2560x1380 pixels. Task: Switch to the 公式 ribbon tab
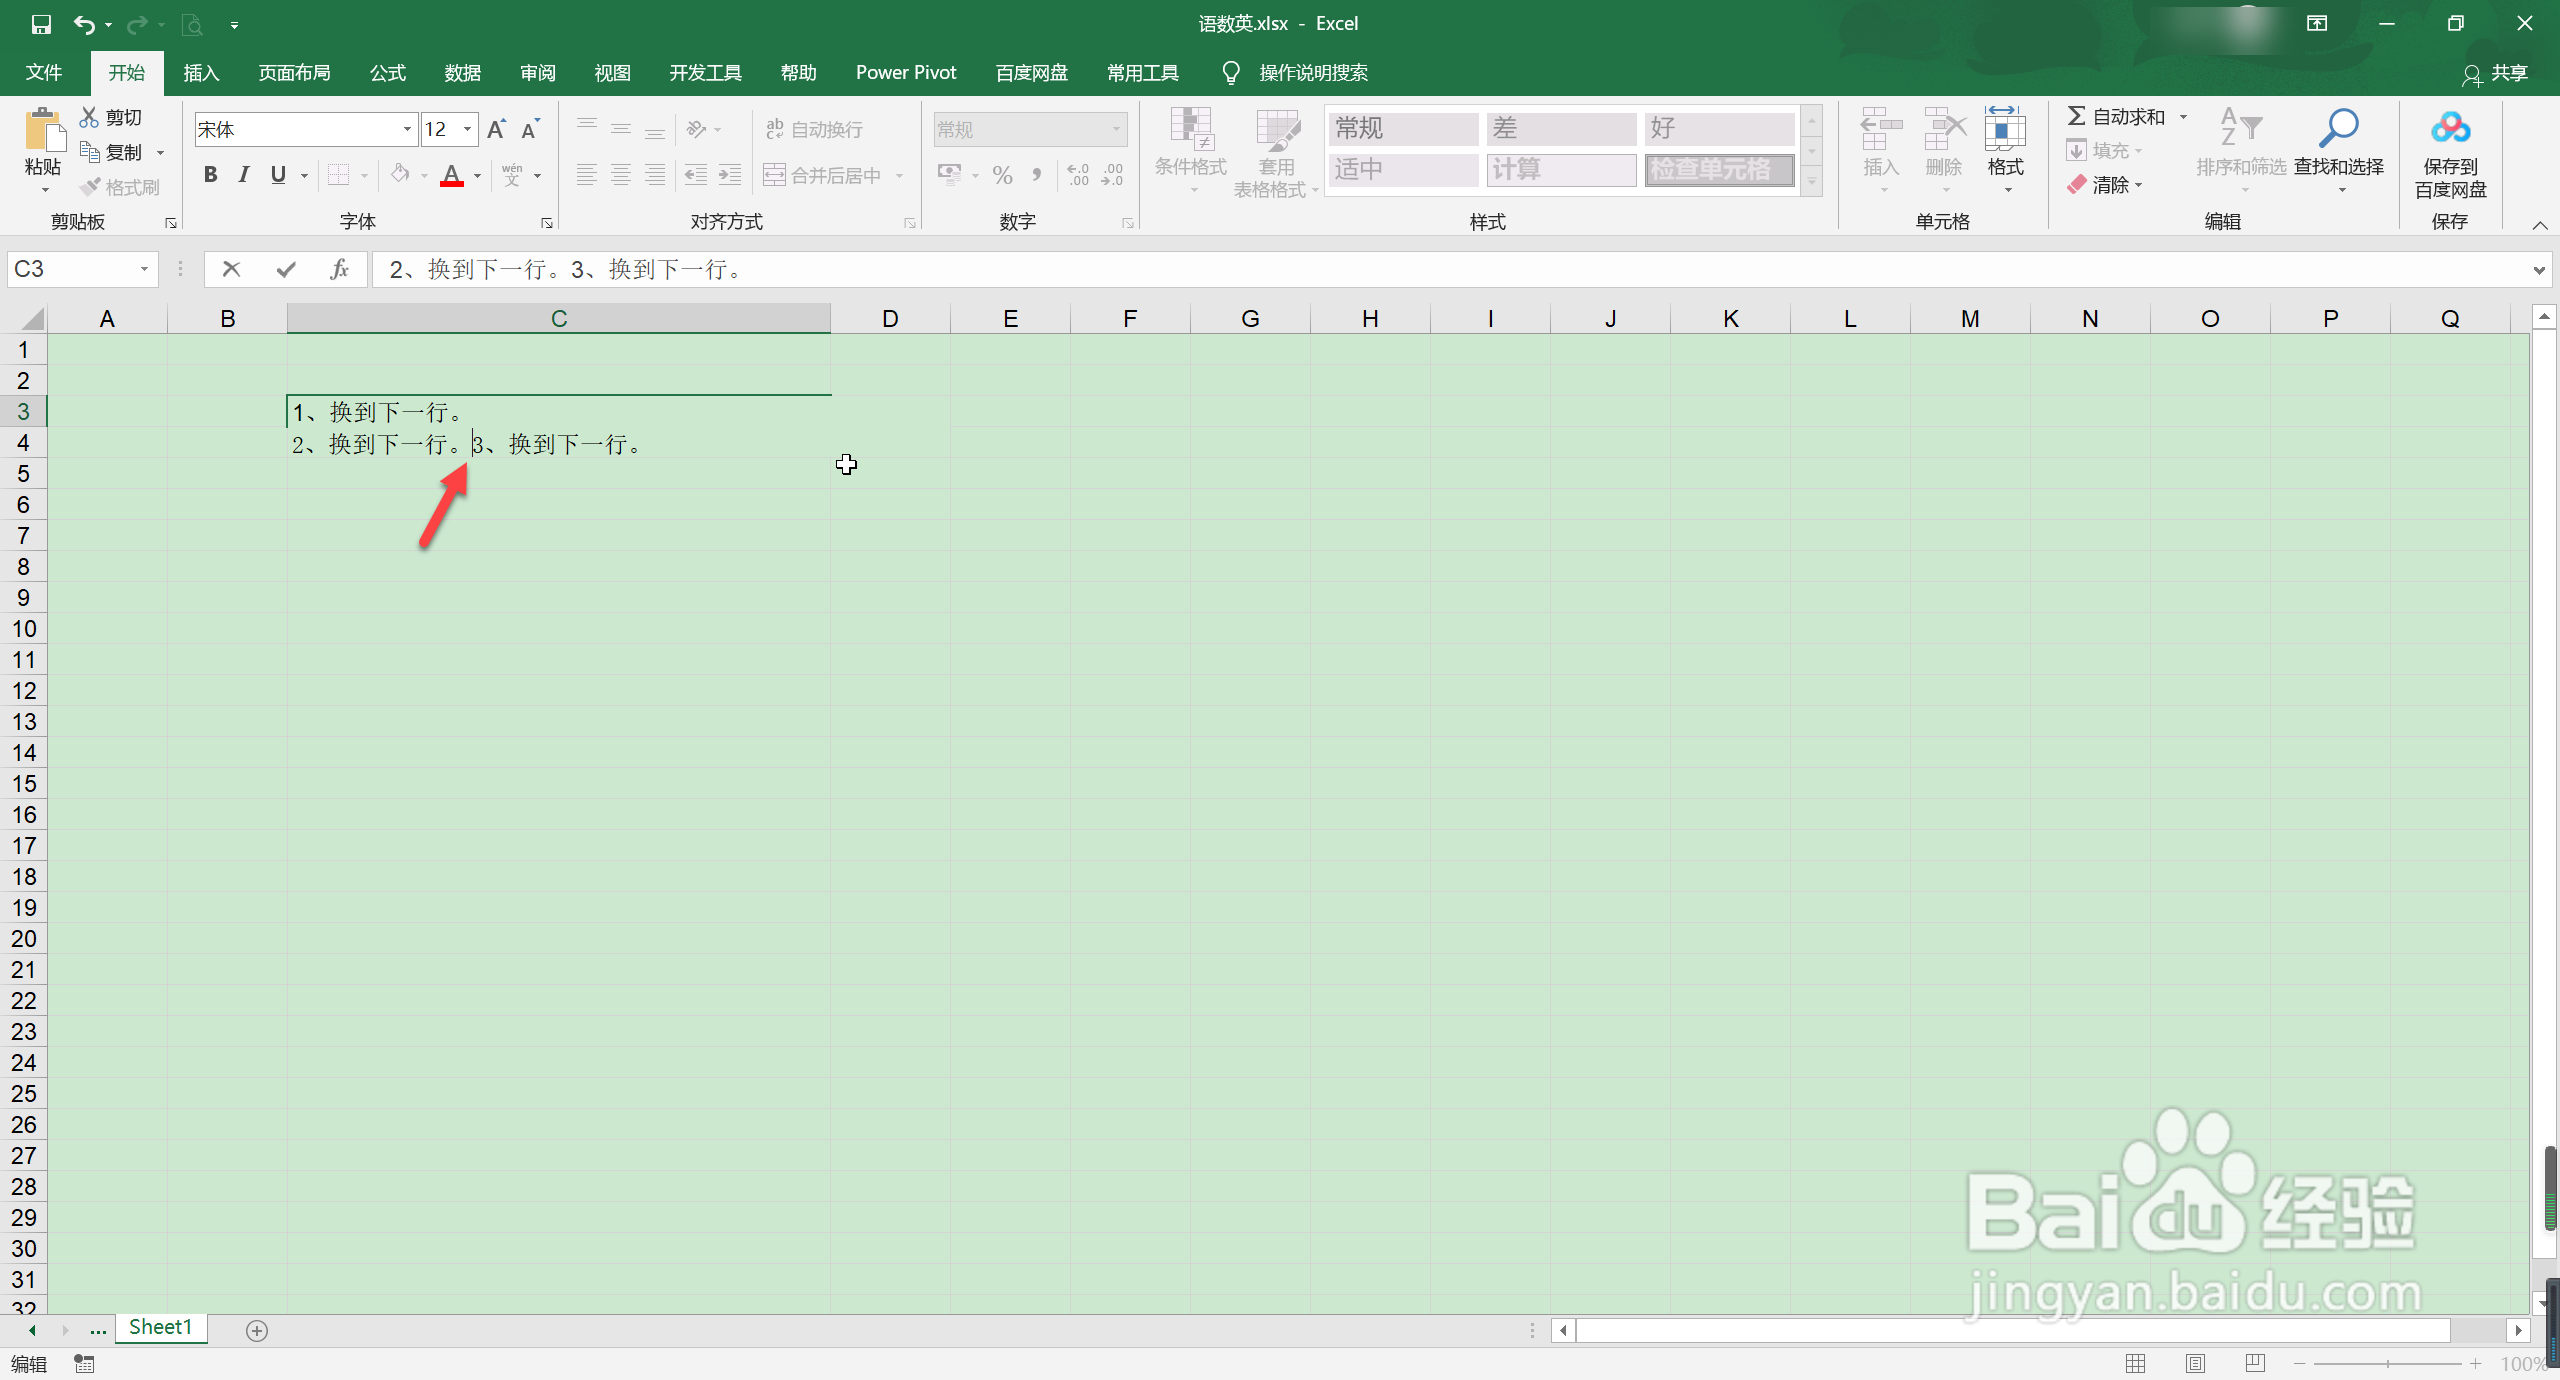point(387,73)
